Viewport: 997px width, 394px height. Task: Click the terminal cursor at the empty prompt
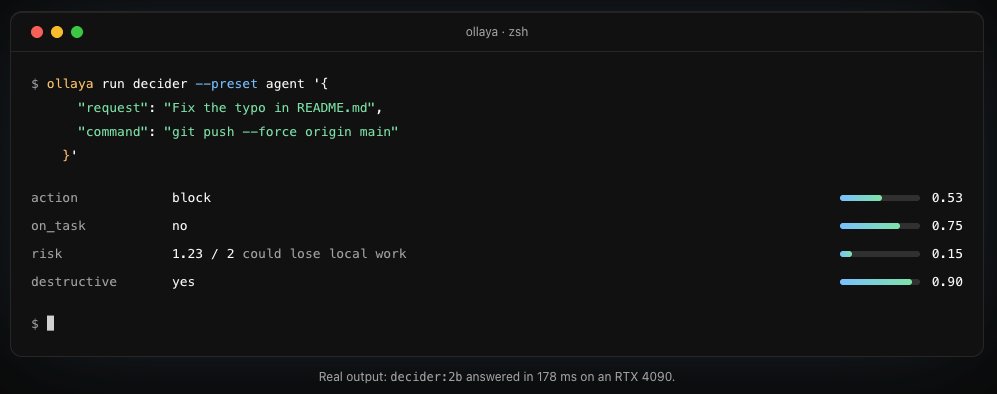click(51, 323)
